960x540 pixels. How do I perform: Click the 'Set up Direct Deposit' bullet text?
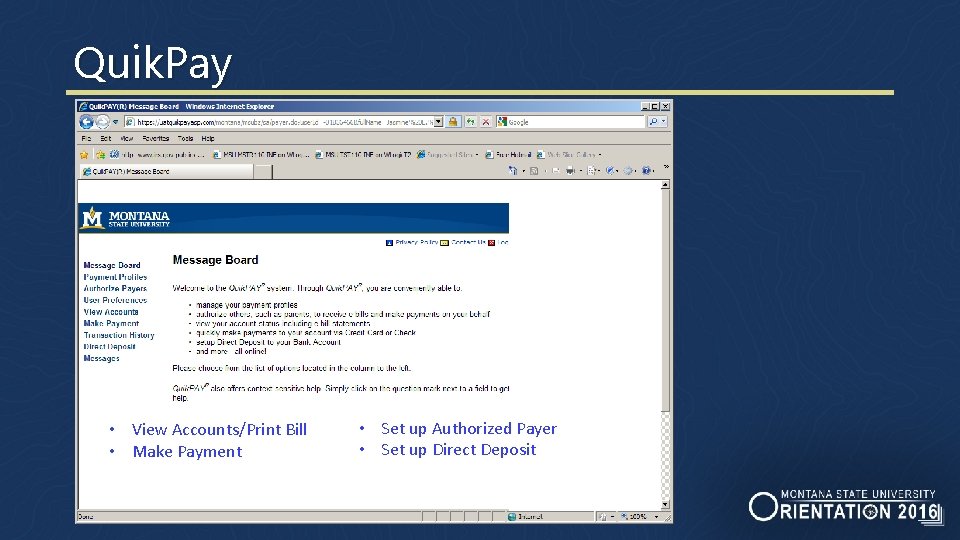pos(459,450)
